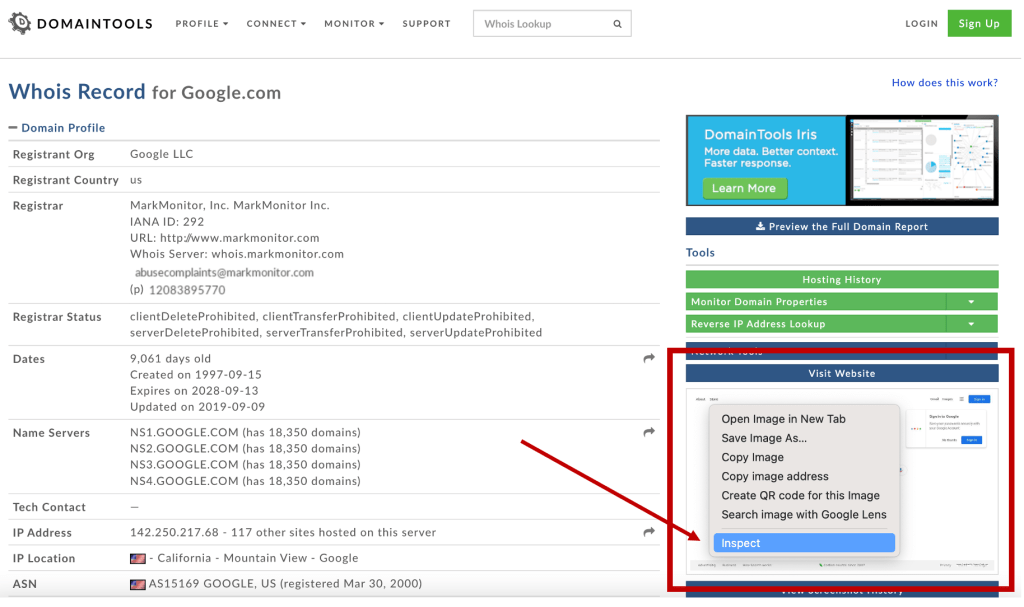Click the DOMAINTOOLS wordmark
Viewport: 1024px width, 607px height.
click(95, 24)
